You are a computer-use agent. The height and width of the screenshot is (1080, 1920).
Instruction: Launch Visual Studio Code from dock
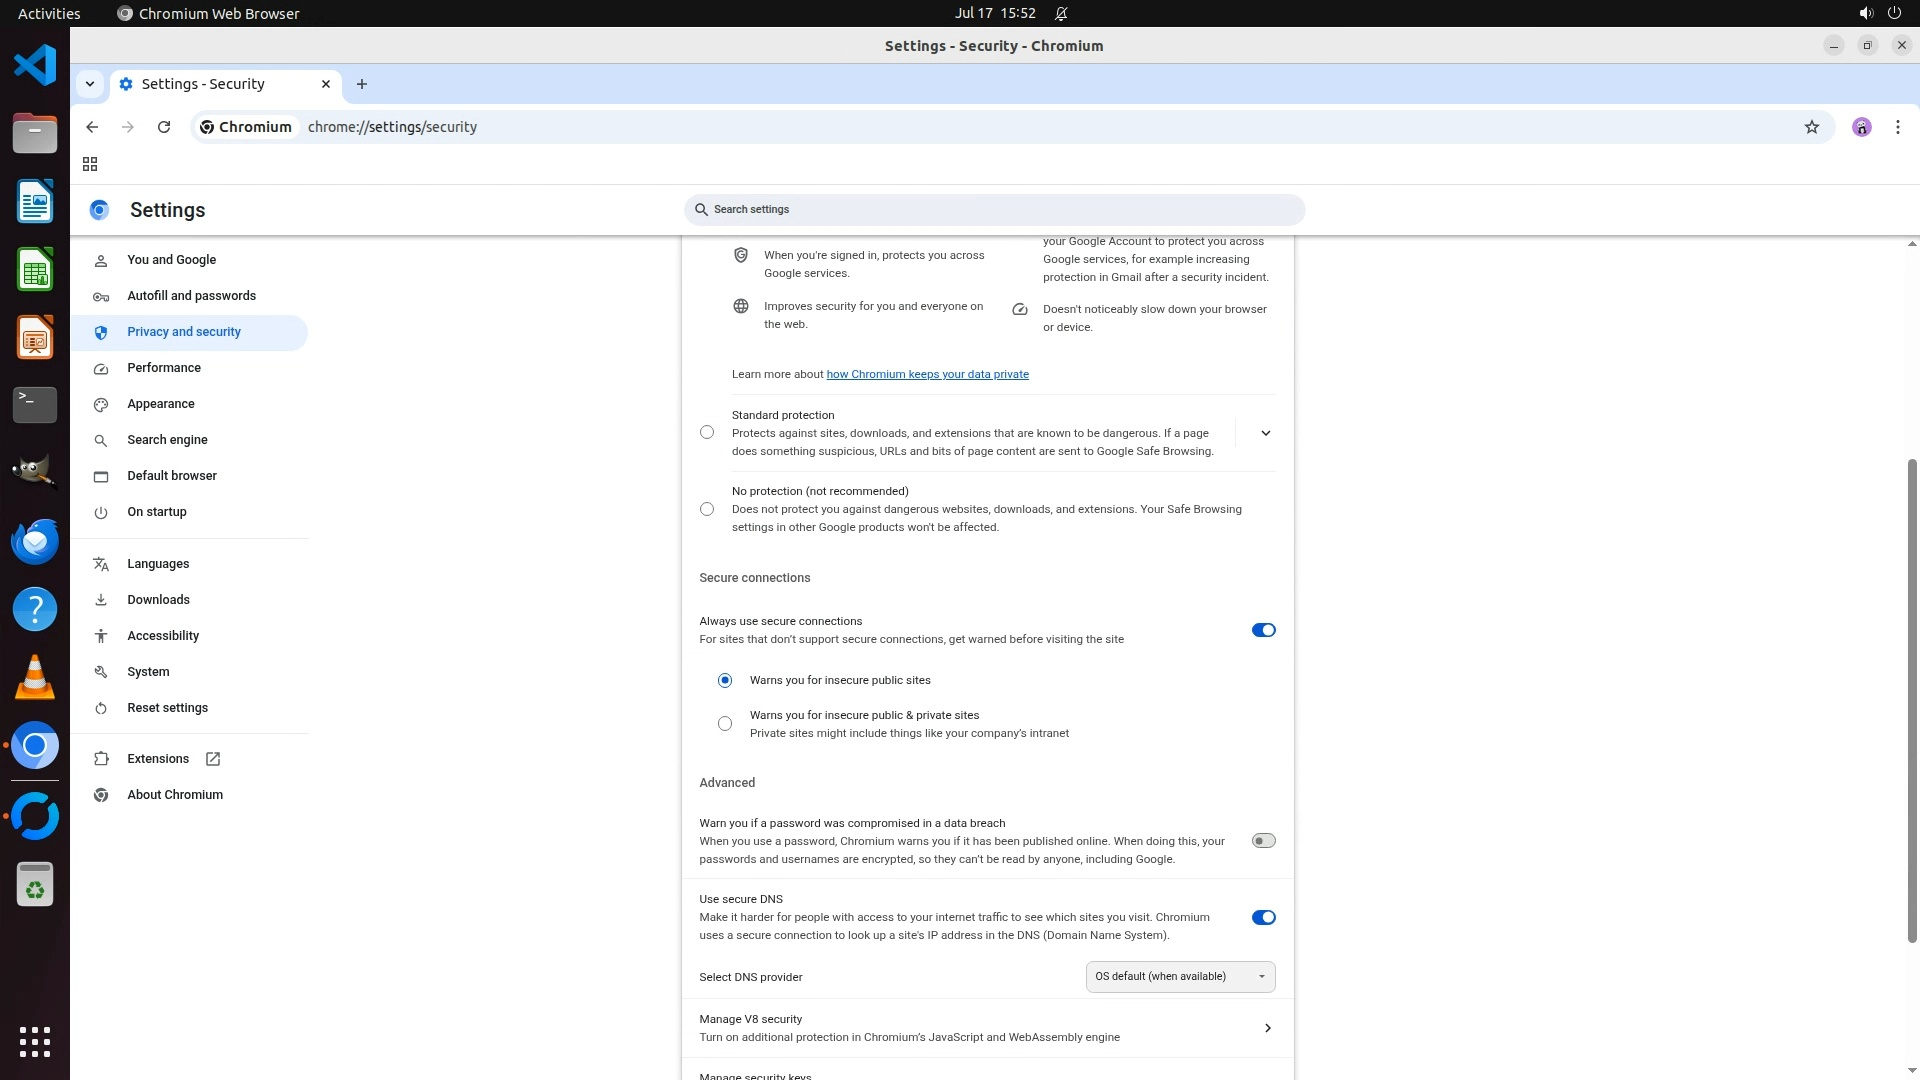(x=35, y=66)
